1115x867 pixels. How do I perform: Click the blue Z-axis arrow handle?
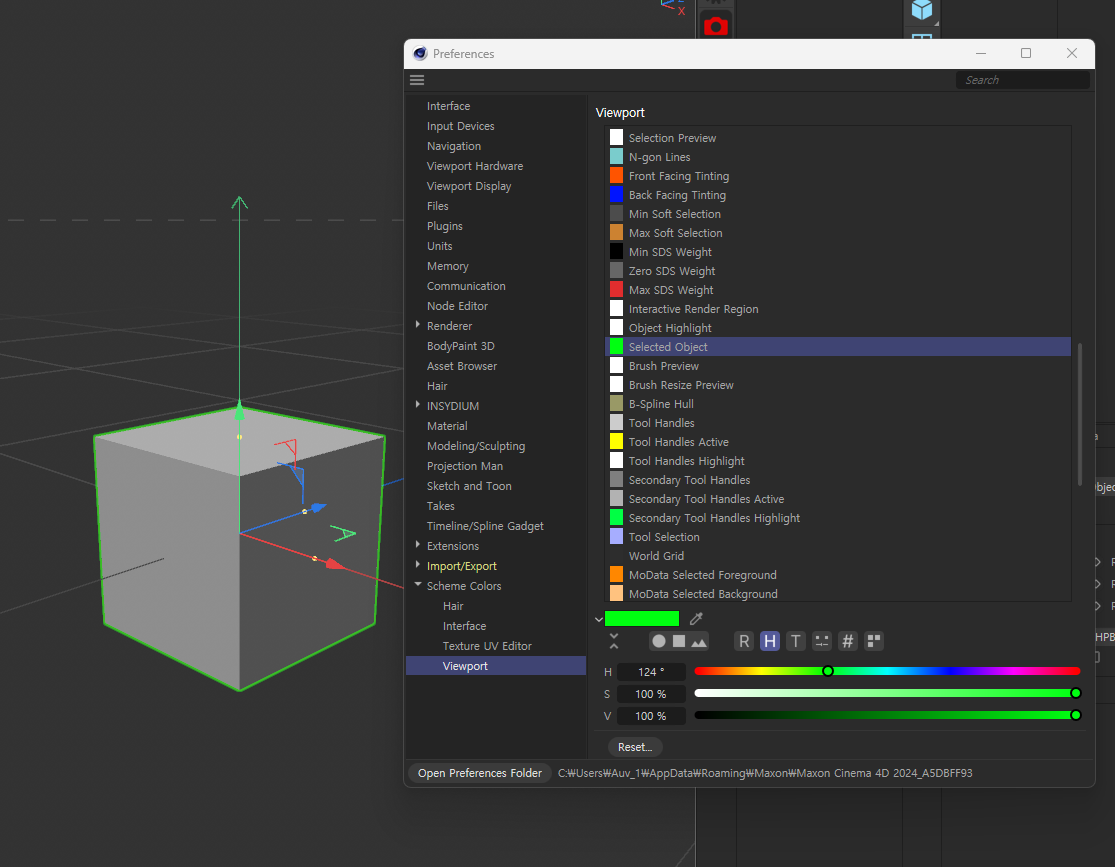318,507
